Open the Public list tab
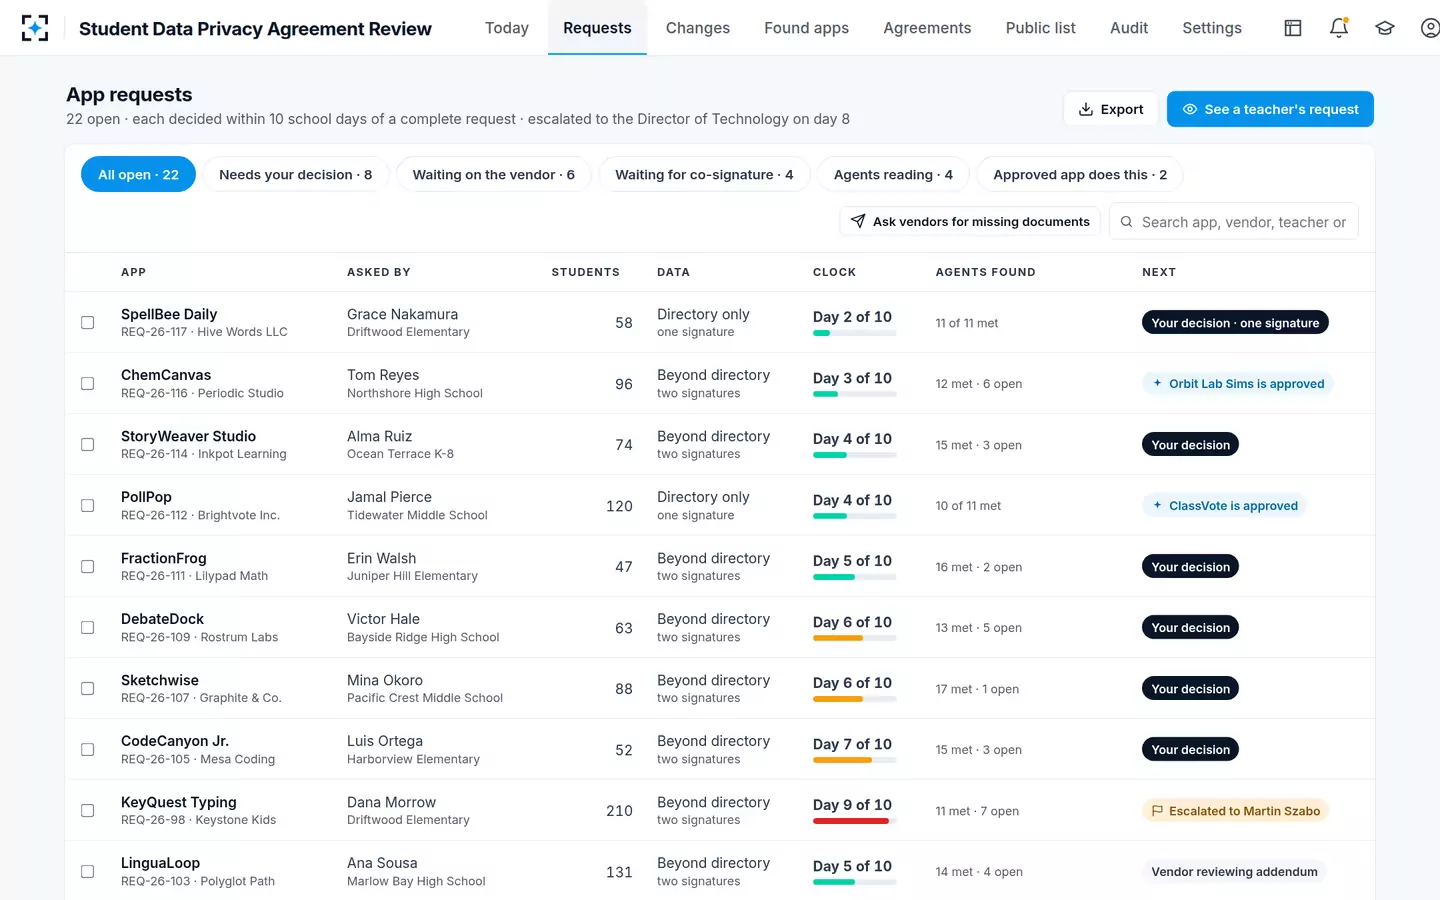The width and height of the screenshot is (1440, 900). tap(1040, 28)
